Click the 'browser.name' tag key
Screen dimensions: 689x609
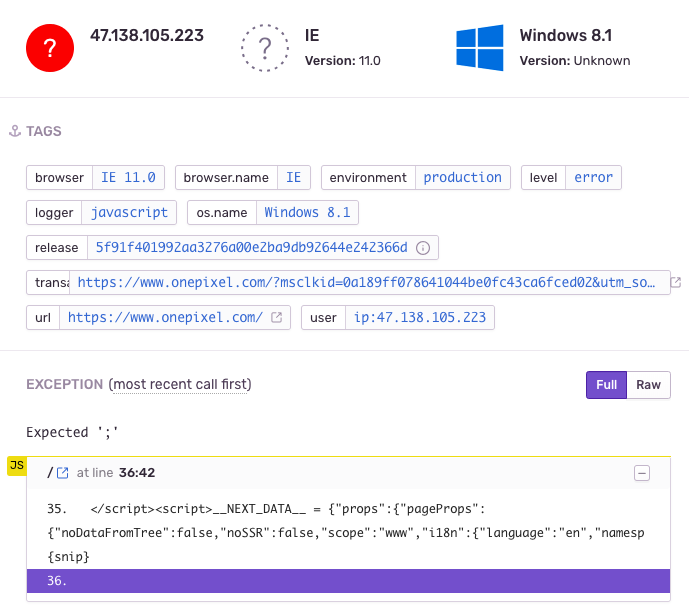(226, 178)
